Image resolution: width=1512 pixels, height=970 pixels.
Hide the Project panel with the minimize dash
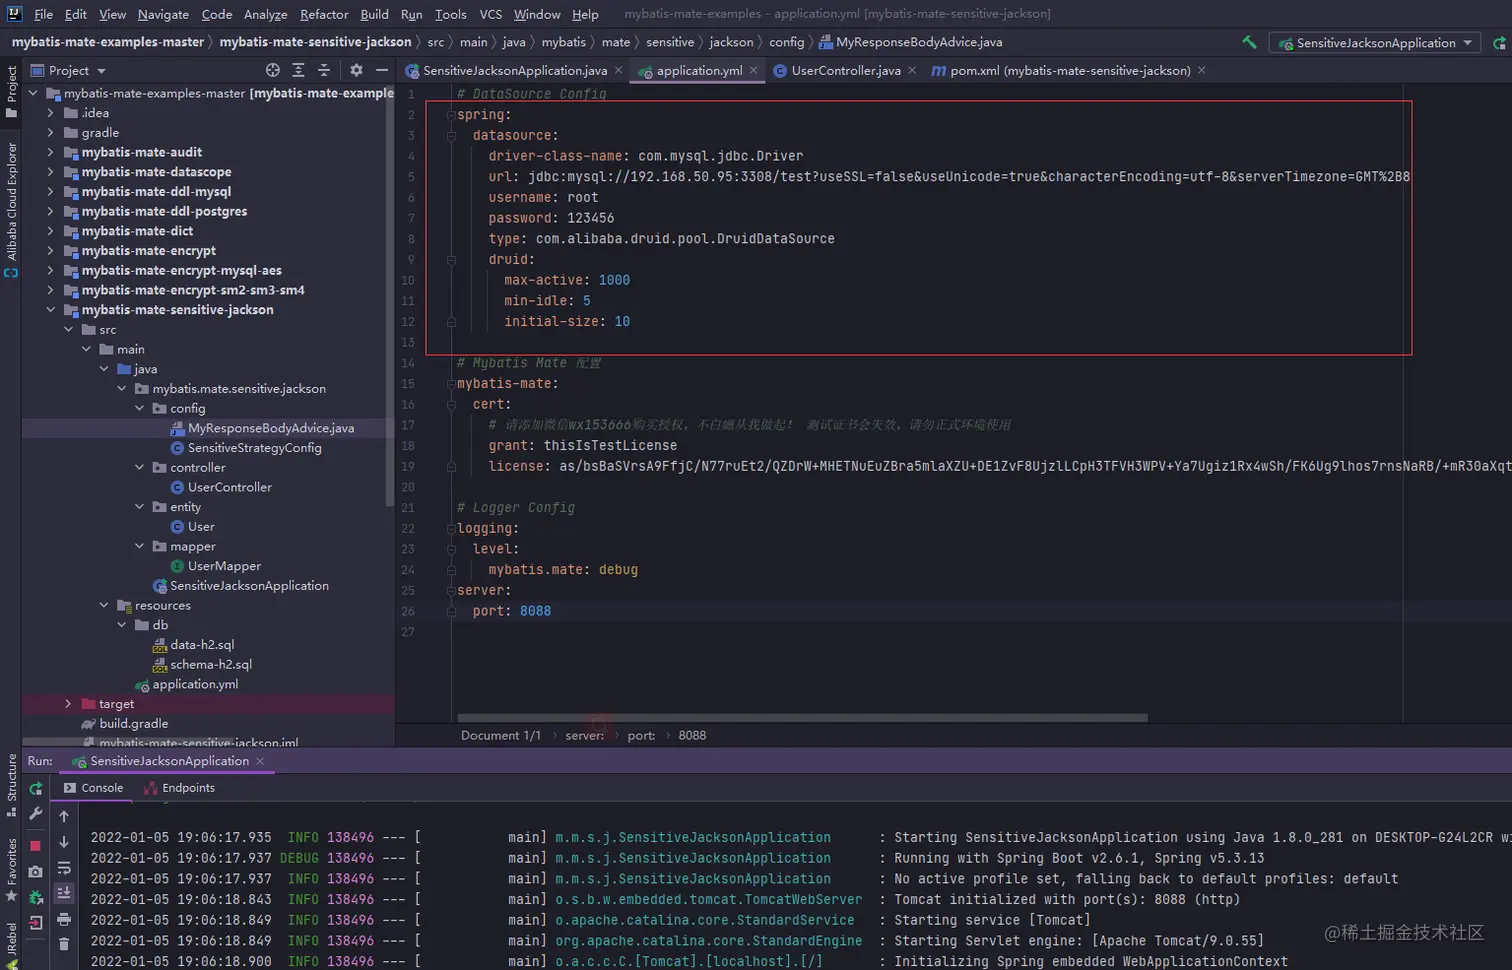pos(381,70)
